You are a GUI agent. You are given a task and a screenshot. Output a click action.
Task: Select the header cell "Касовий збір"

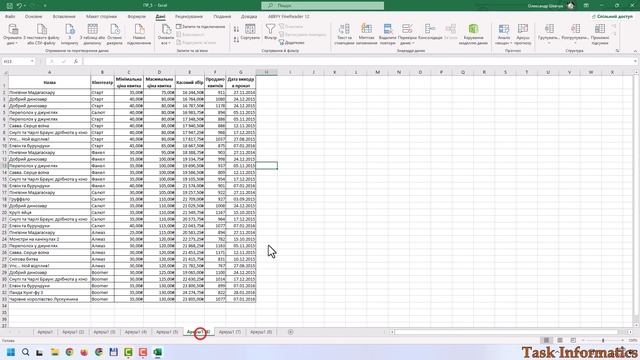(190, 82)
